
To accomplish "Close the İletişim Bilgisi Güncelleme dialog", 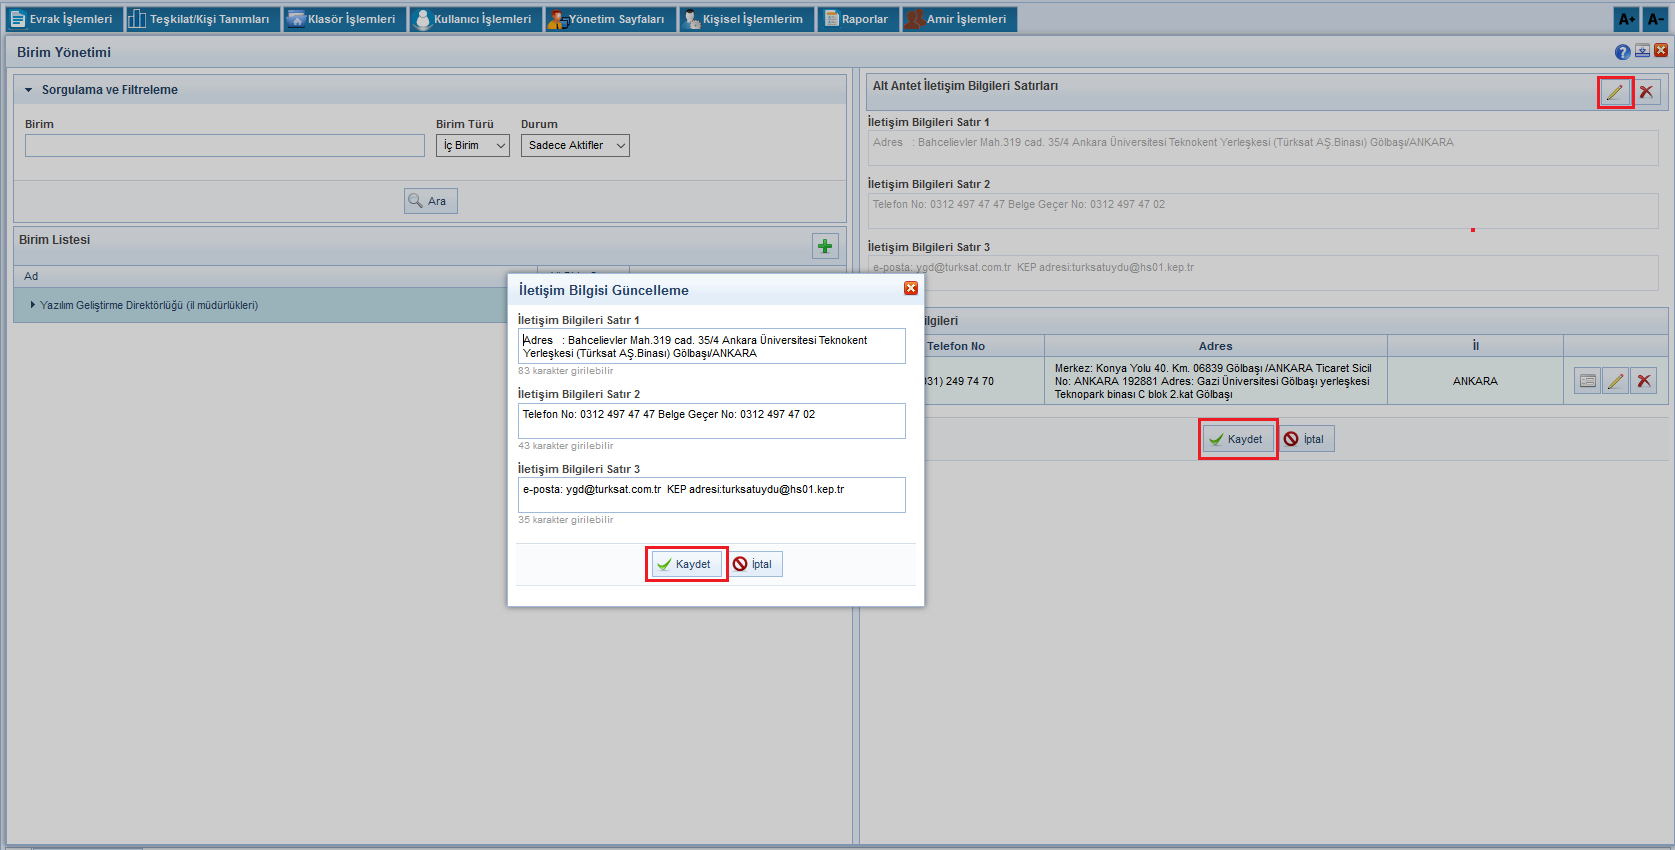I will 910,288.
